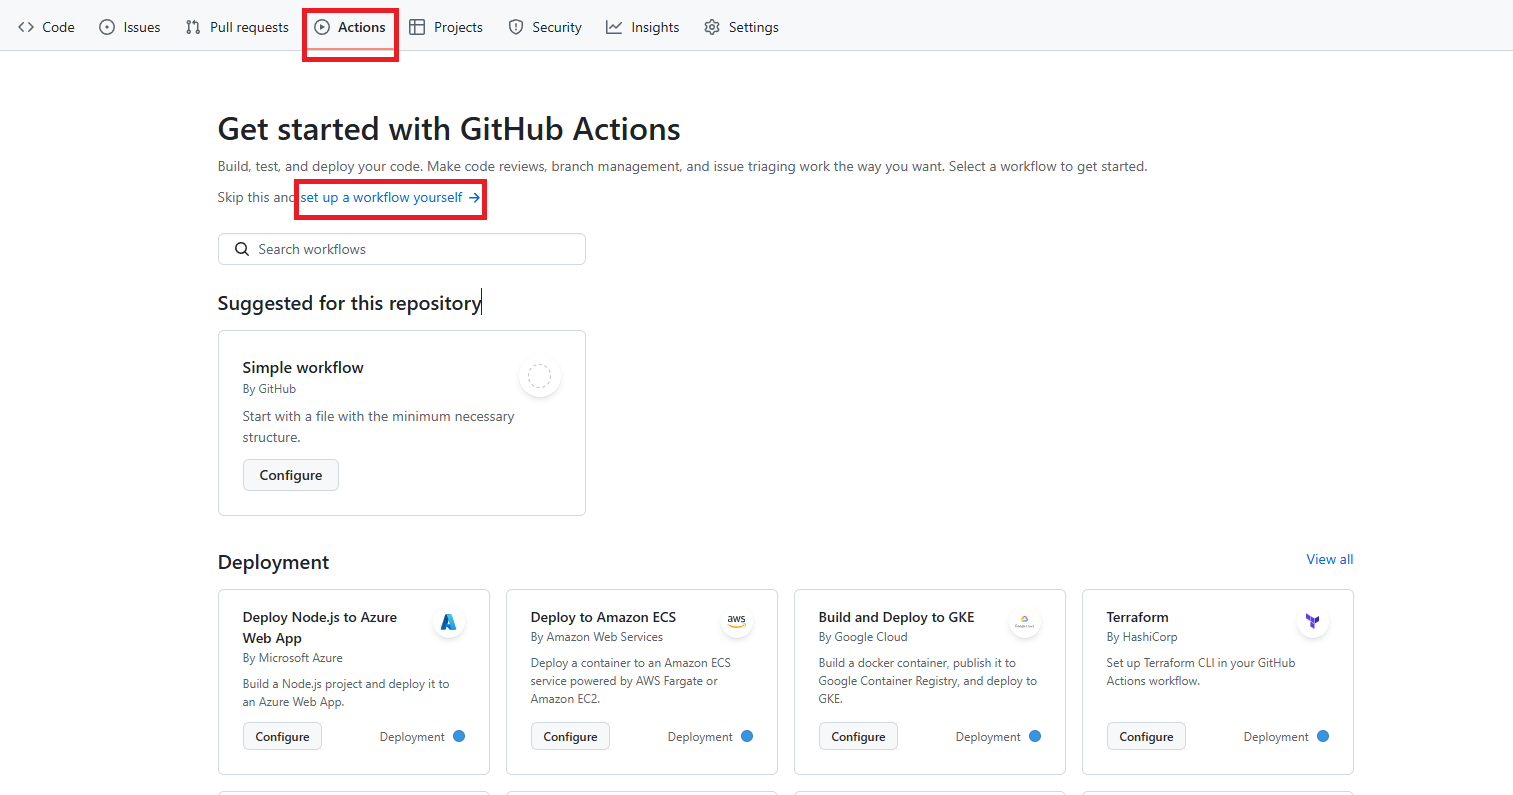The image size is (1513, 795).
Task: Click the Google Cloud logo icon
Action: click(x=1025, y=622)
